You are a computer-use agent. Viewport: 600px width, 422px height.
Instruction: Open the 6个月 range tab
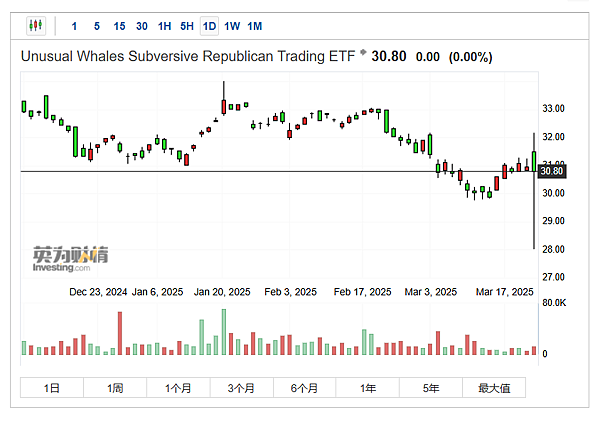pos(304,387)
